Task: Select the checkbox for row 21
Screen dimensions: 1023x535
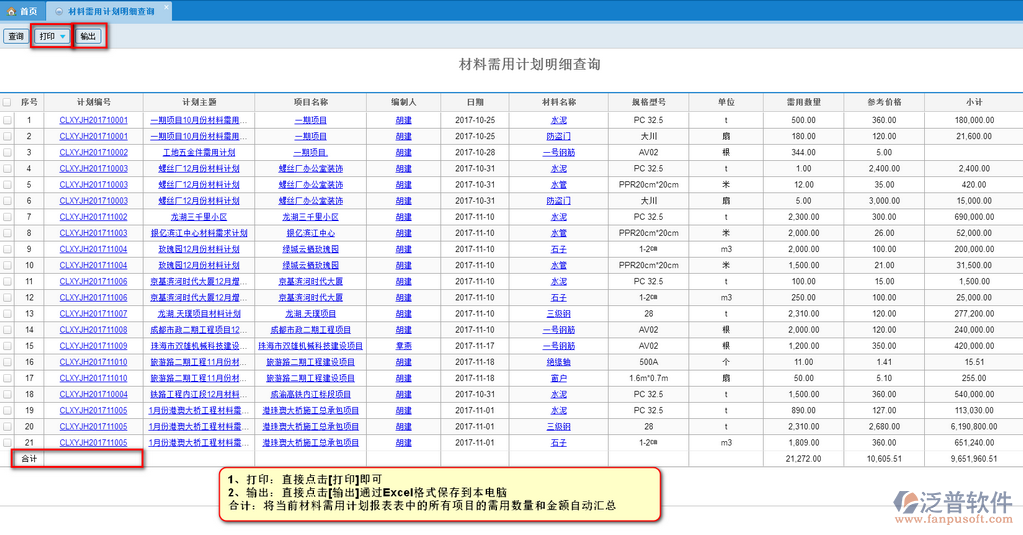Action: tap(7, 442)
